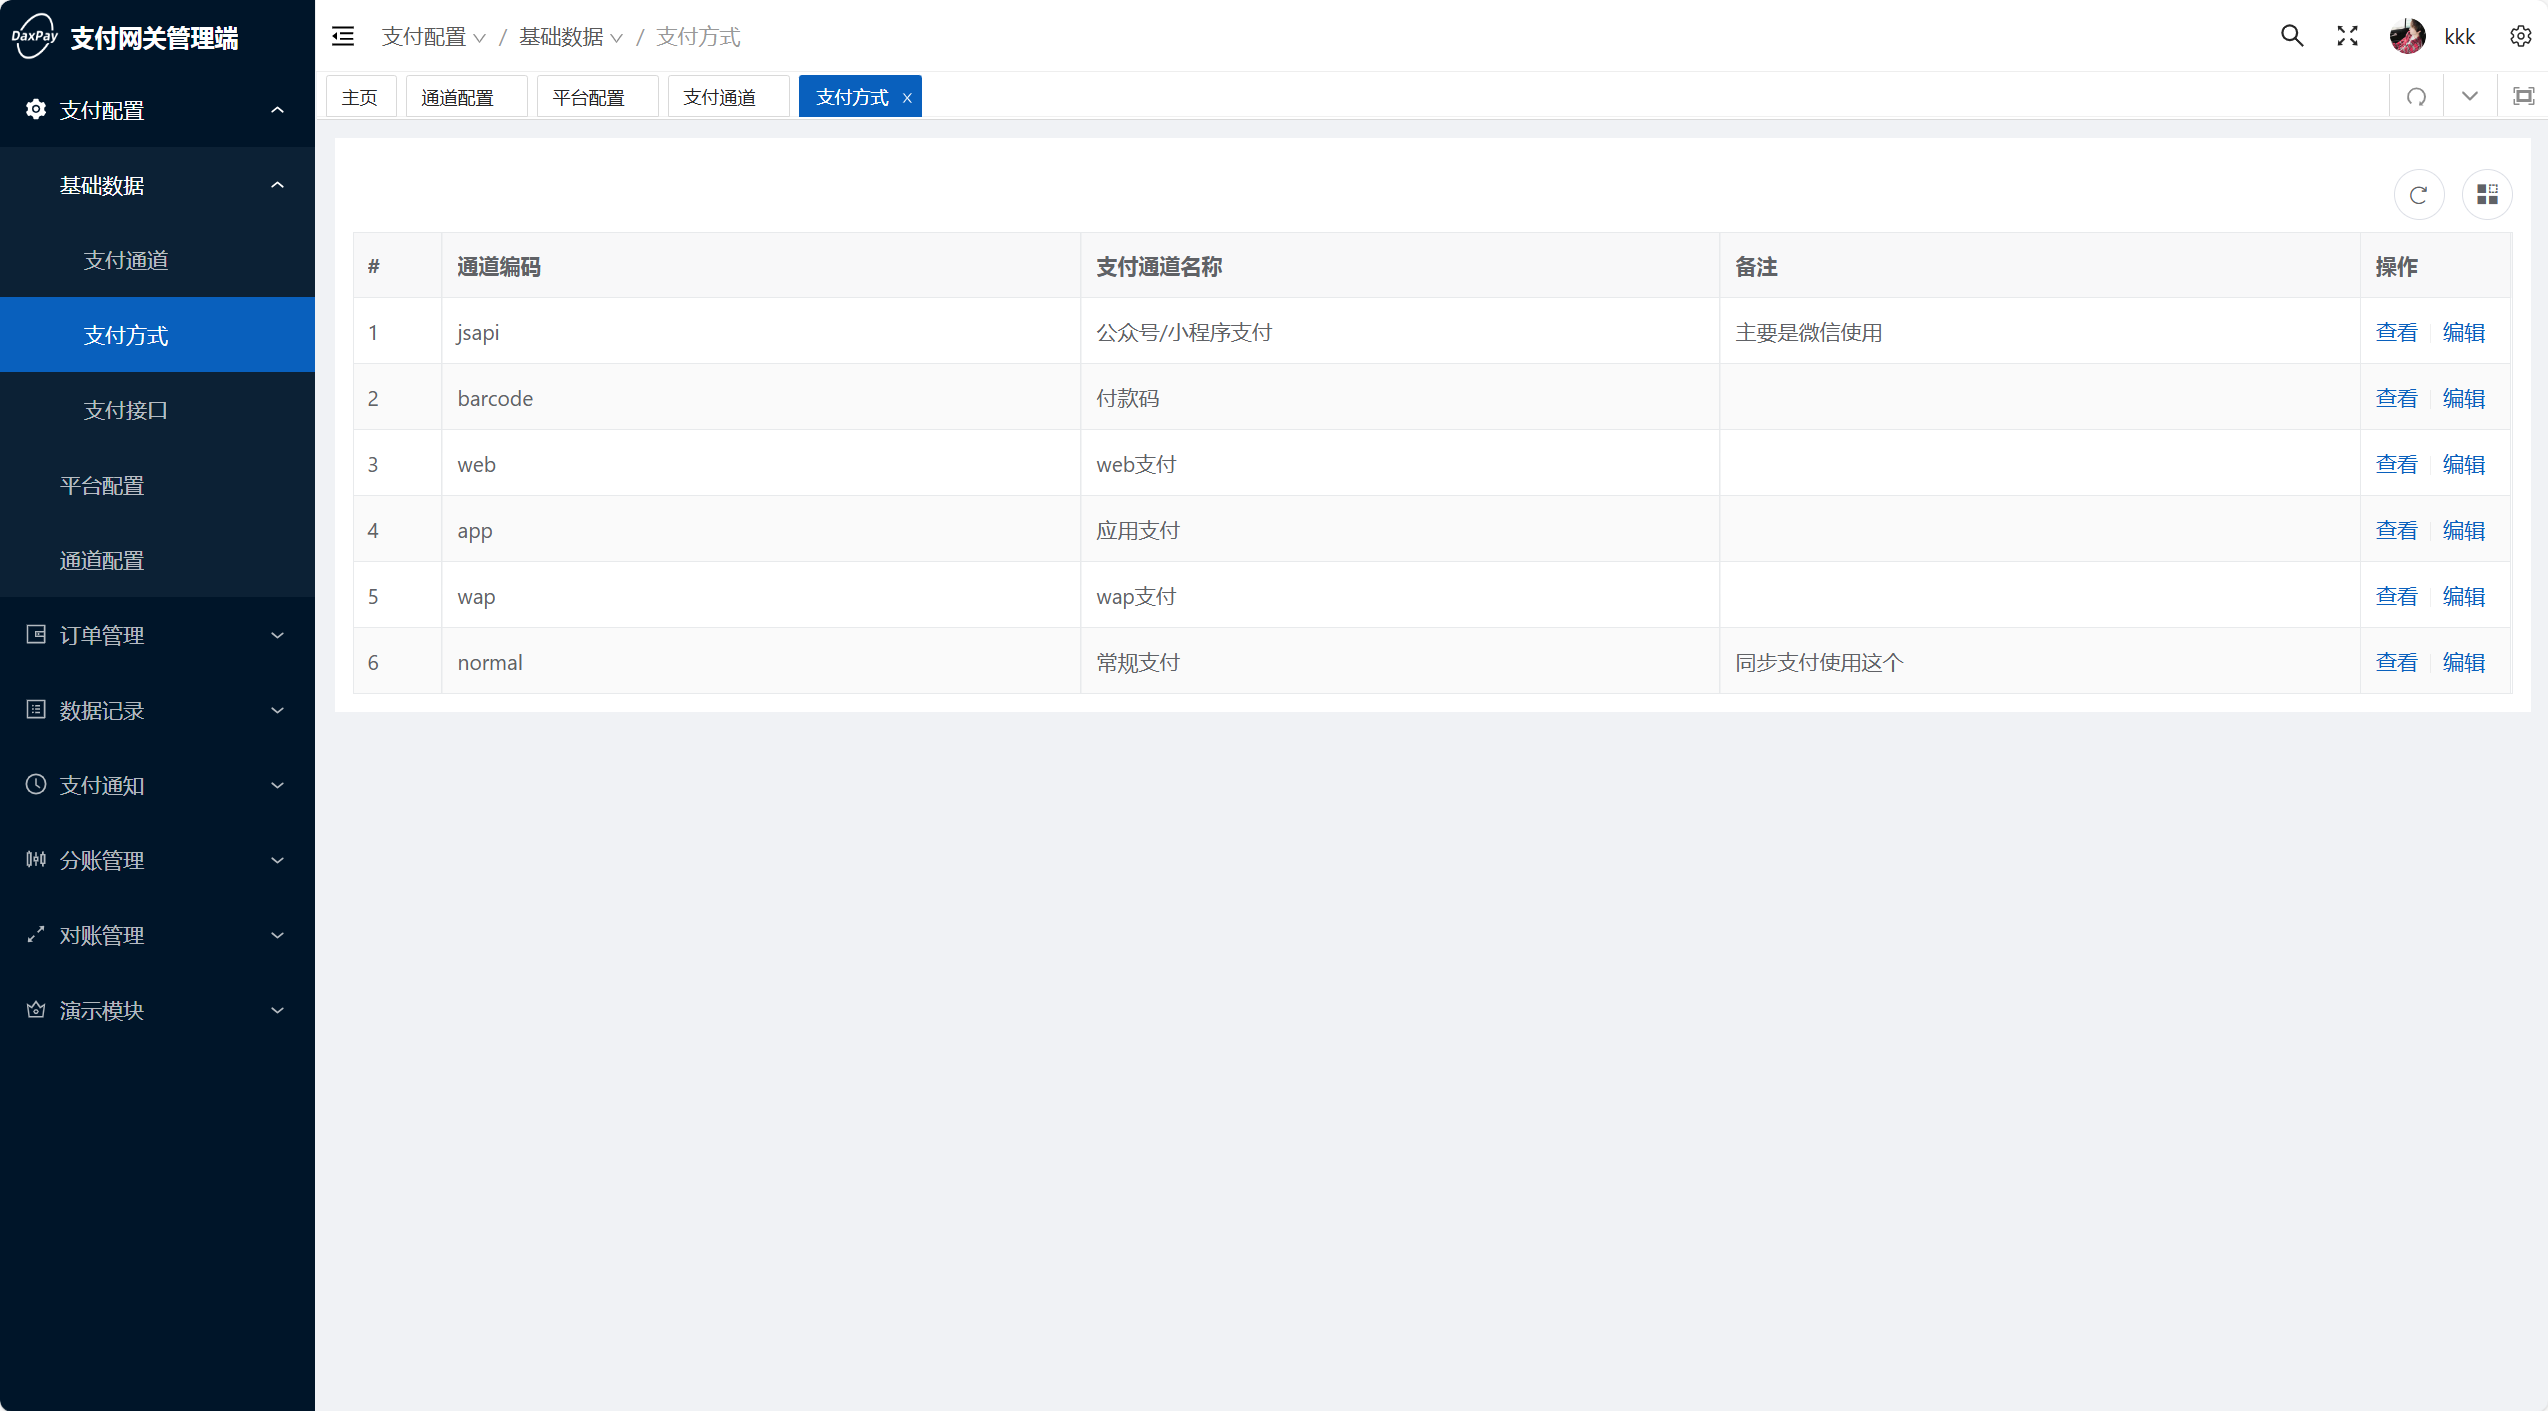Edit the web row via 编辑
Viewport: 2548px width, 1411px height.
coord(2464,464)
